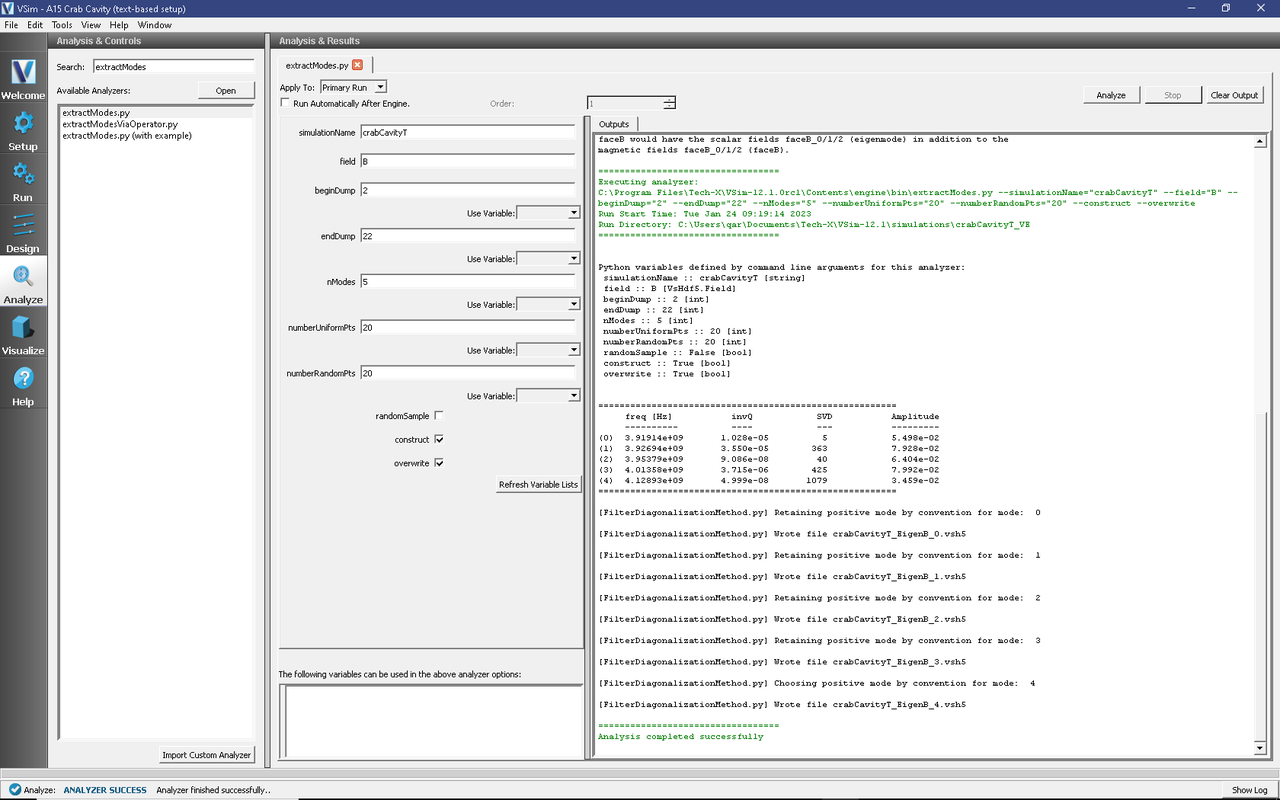Enable the randomSample checkbox
This screenshot has width=1280, height=800.
tap(439, 416)
